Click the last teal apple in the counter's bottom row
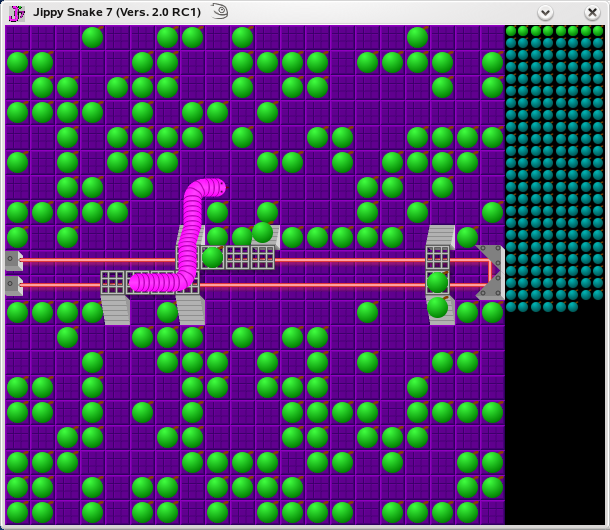The image size is (610, 530). coord(573,307)
